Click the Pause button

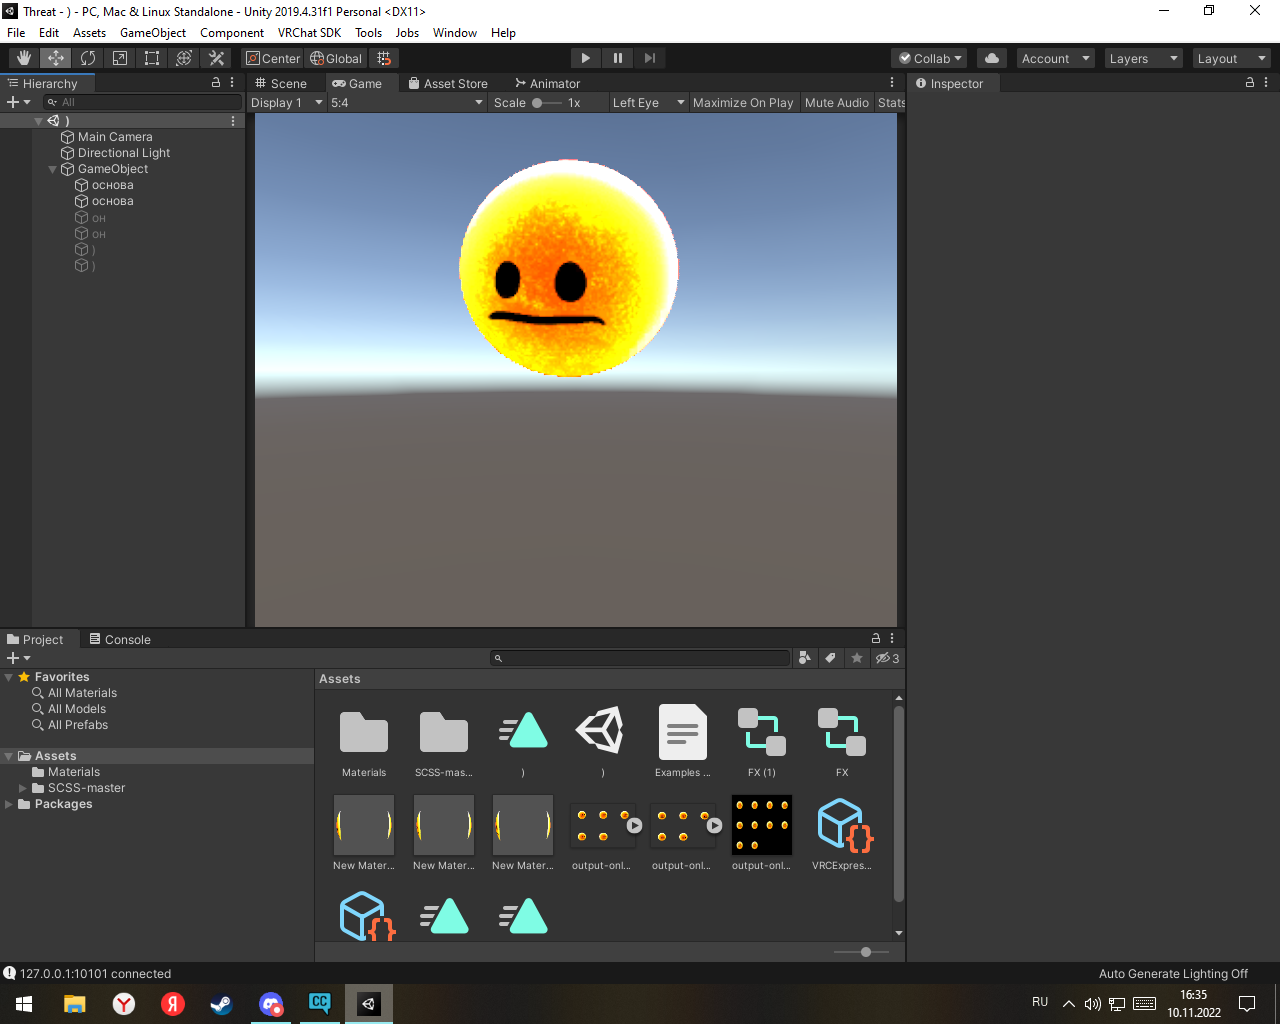618,58
